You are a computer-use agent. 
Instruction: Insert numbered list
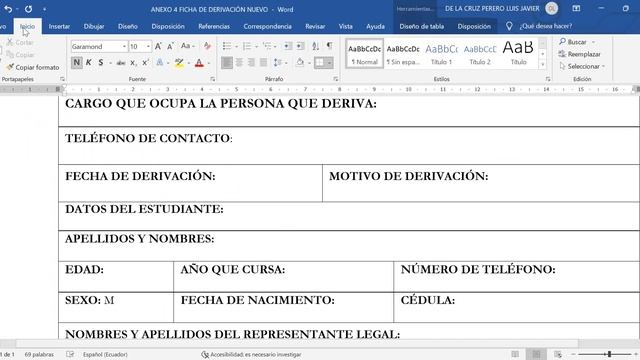pyautogui.click(x=247, y=46)
